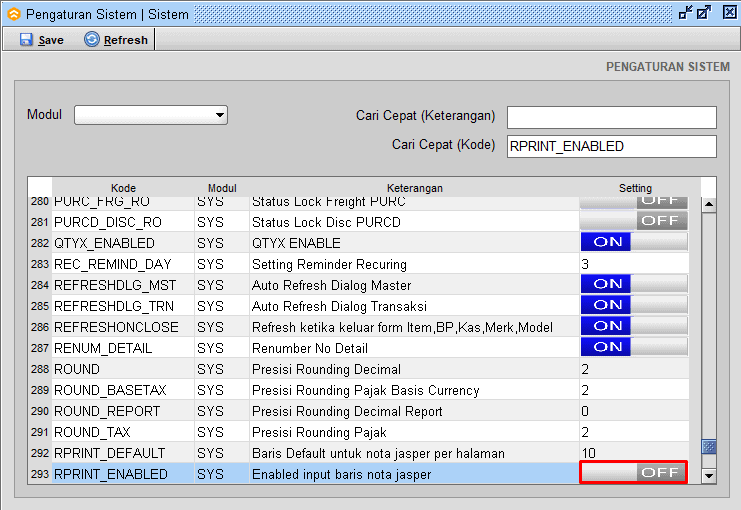Click the Cari Cepat (Keterangan) input field
The image size is (741, 510).
[612, 117]
